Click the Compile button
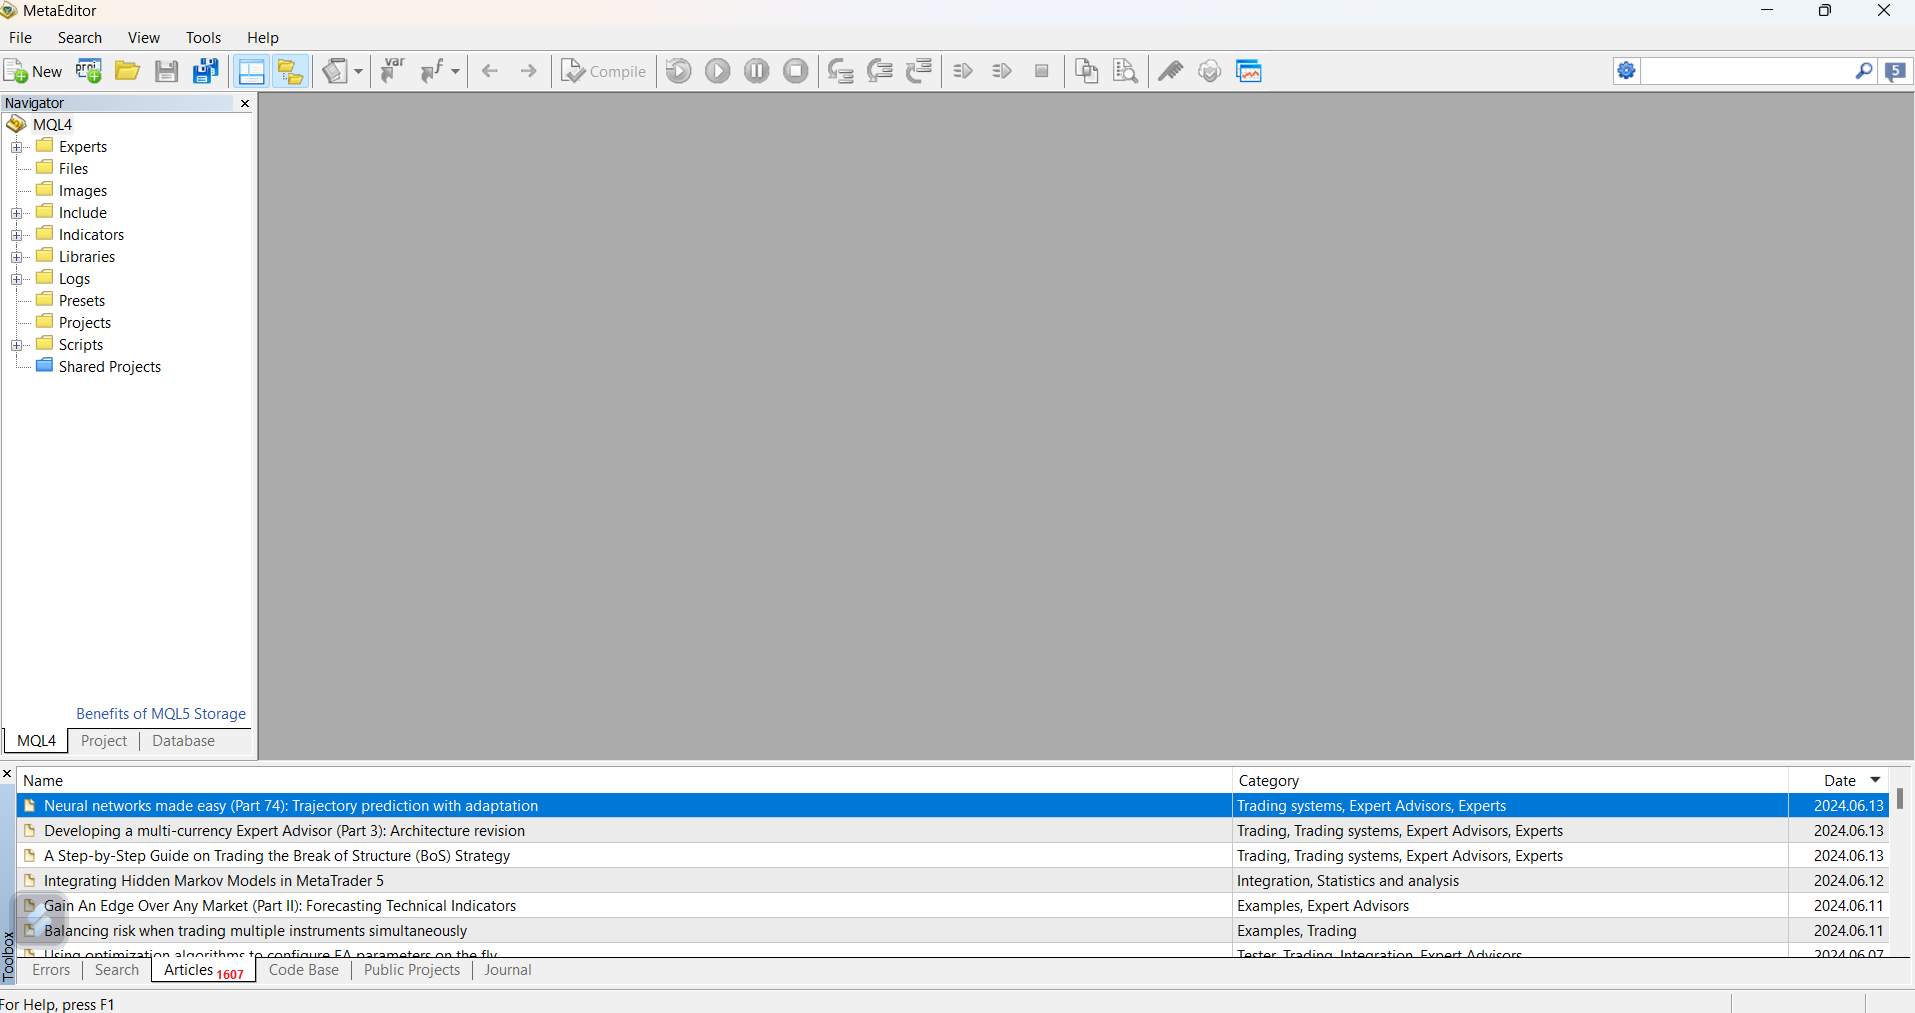Viewport: 1915px width, 1013px height. pos(603,71)
